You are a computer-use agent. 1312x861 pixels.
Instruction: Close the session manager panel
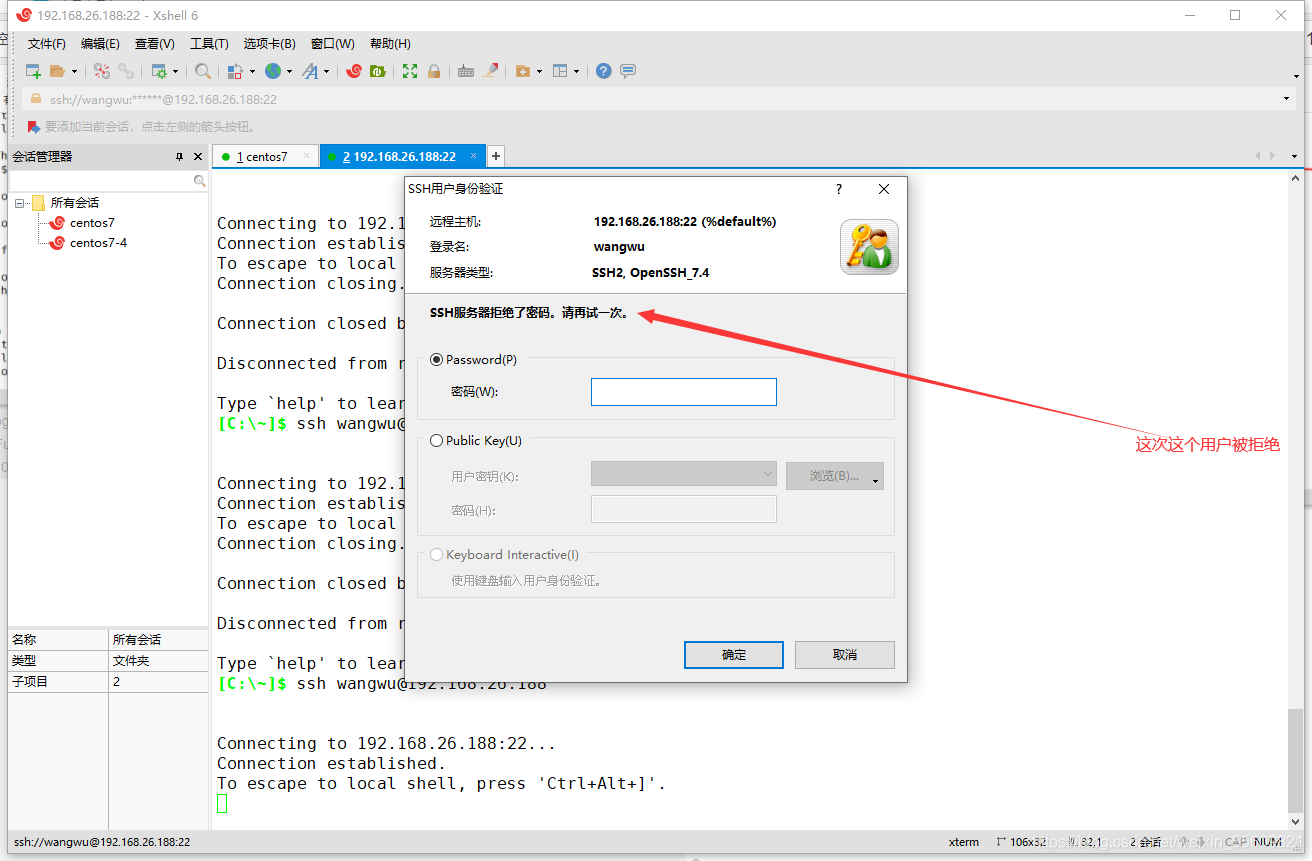tap(198, 157)
